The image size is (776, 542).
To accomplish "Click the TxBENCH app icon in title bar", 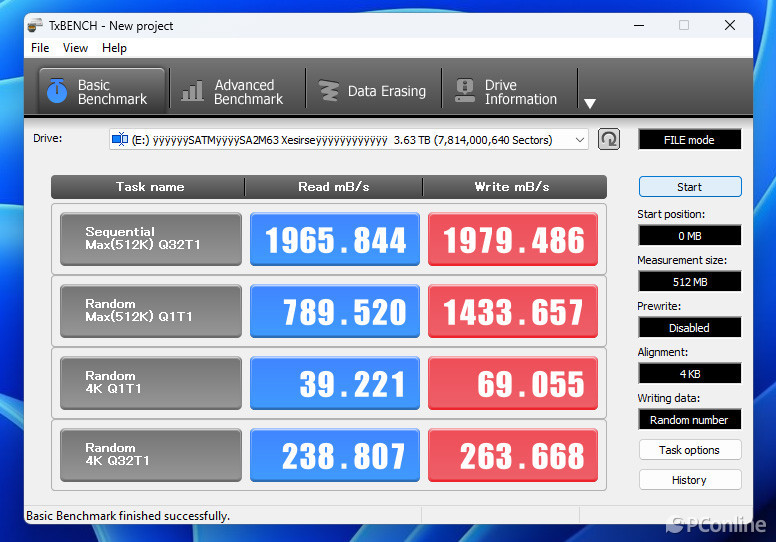I will [35, 25].
